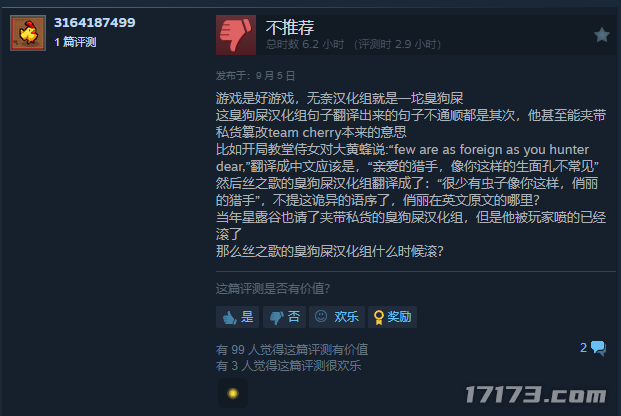Open the "不推荐" review title

click(x=290, y=27)
